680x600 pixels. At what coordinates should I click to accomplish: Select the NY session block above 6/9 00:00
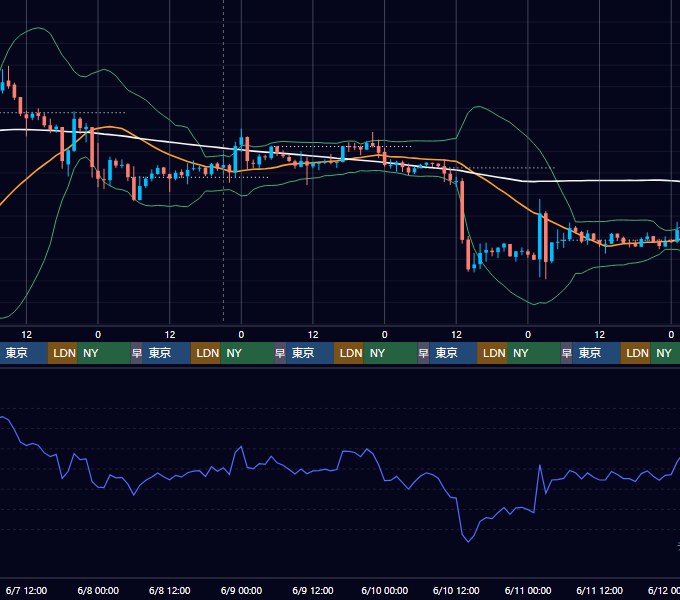coord(247,353)
